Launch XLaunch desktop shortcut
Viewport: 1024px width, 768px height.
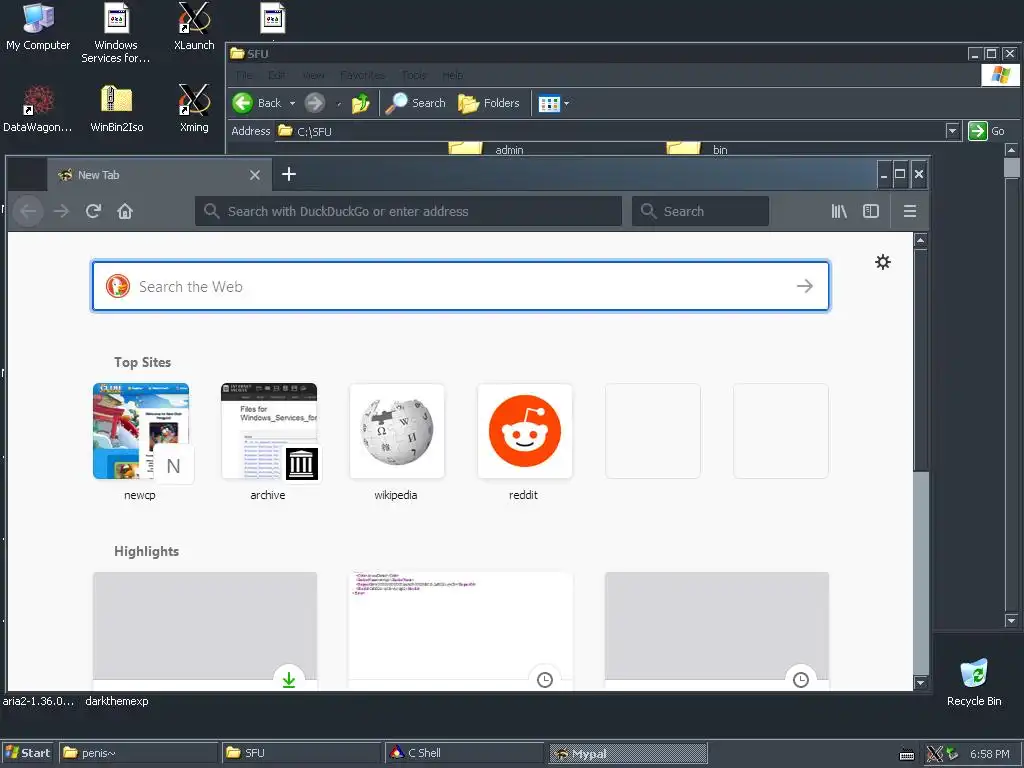coord(194,27)
